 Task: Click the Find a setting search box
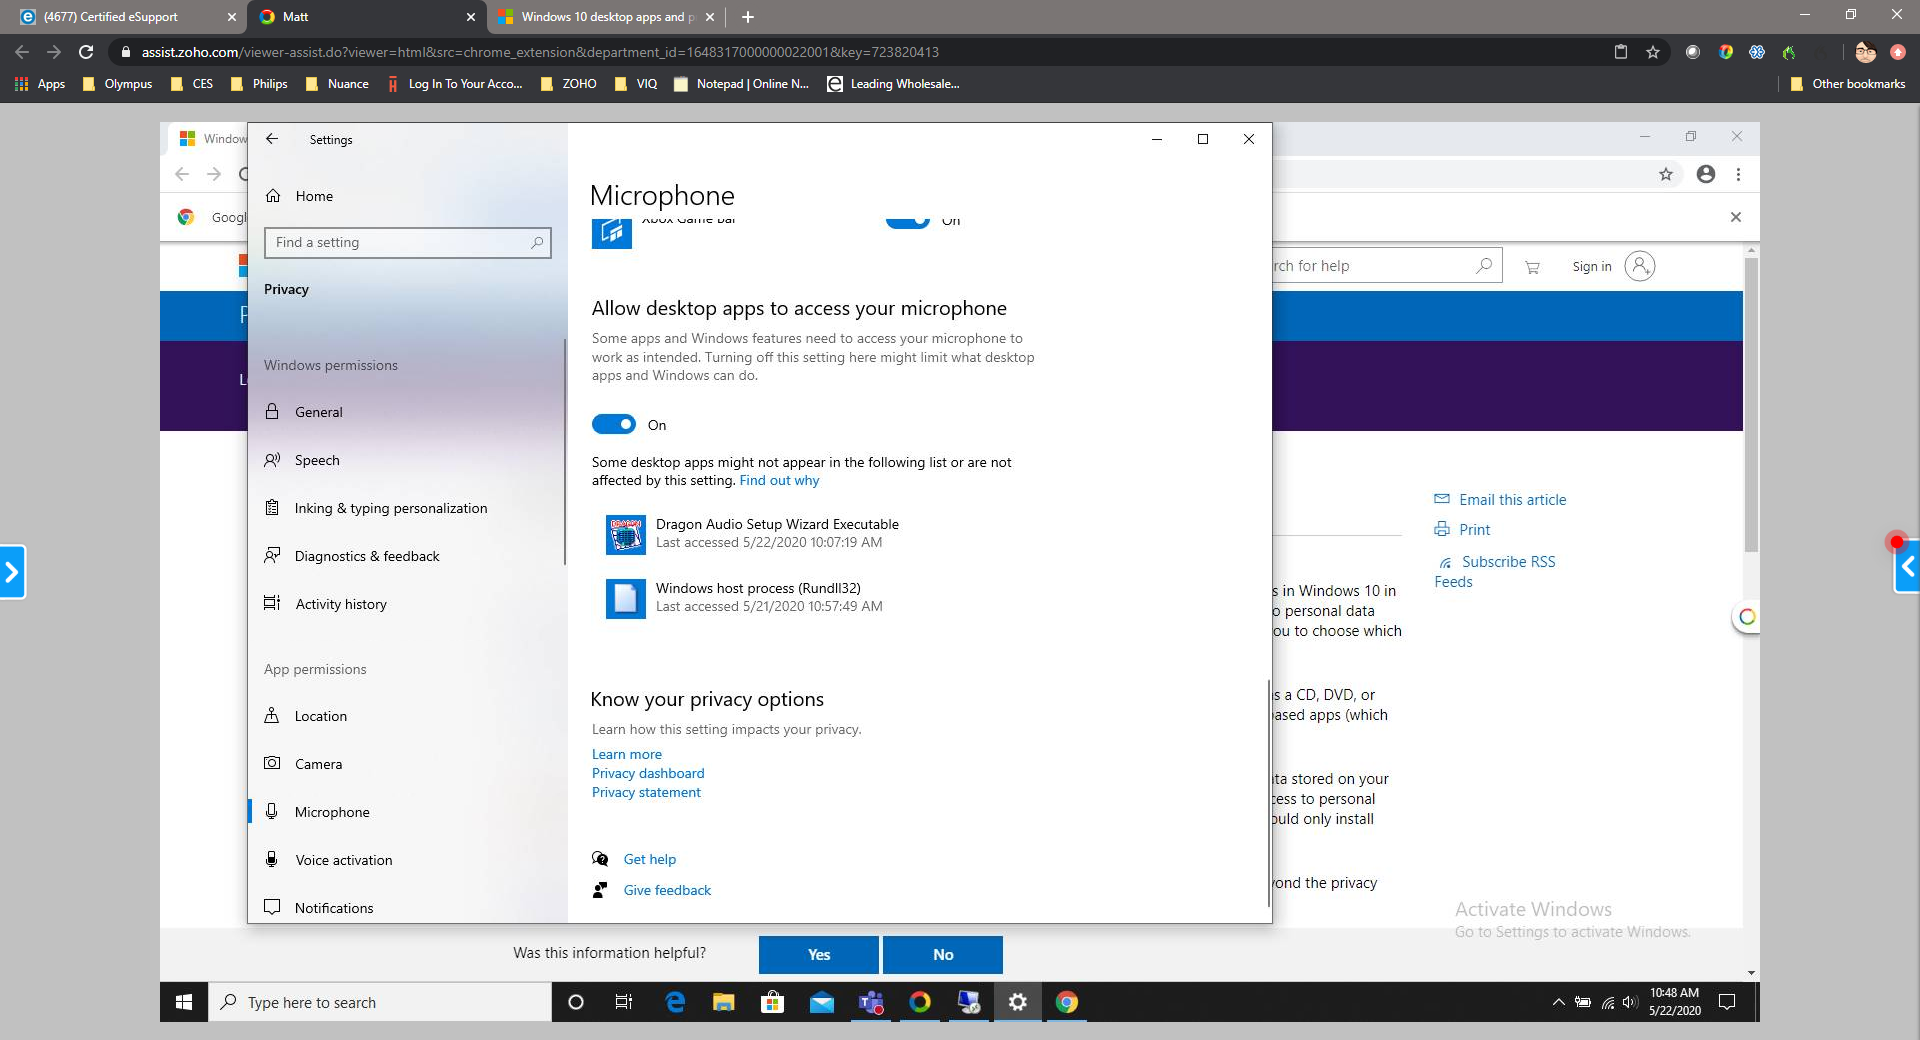point(407,242)
